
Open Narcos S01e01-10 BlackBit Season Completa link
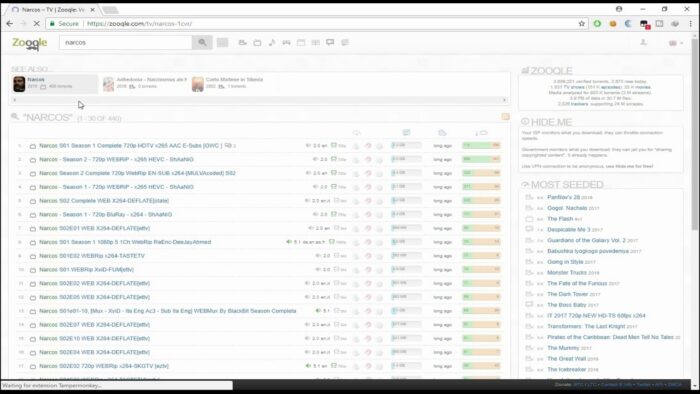(x=167, y=311)
